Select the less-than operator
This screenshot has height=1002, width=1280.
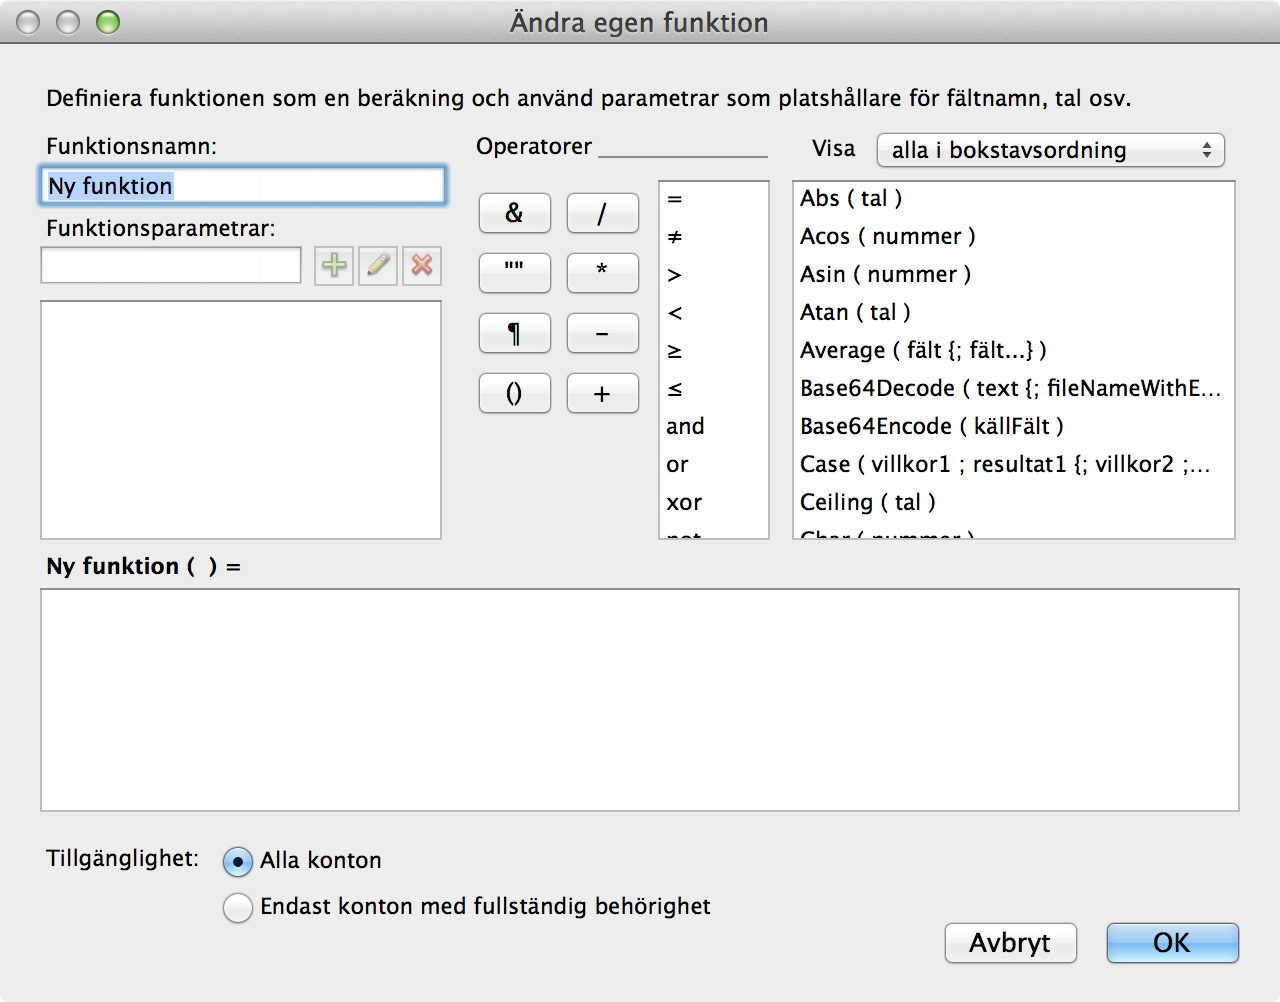713,313
